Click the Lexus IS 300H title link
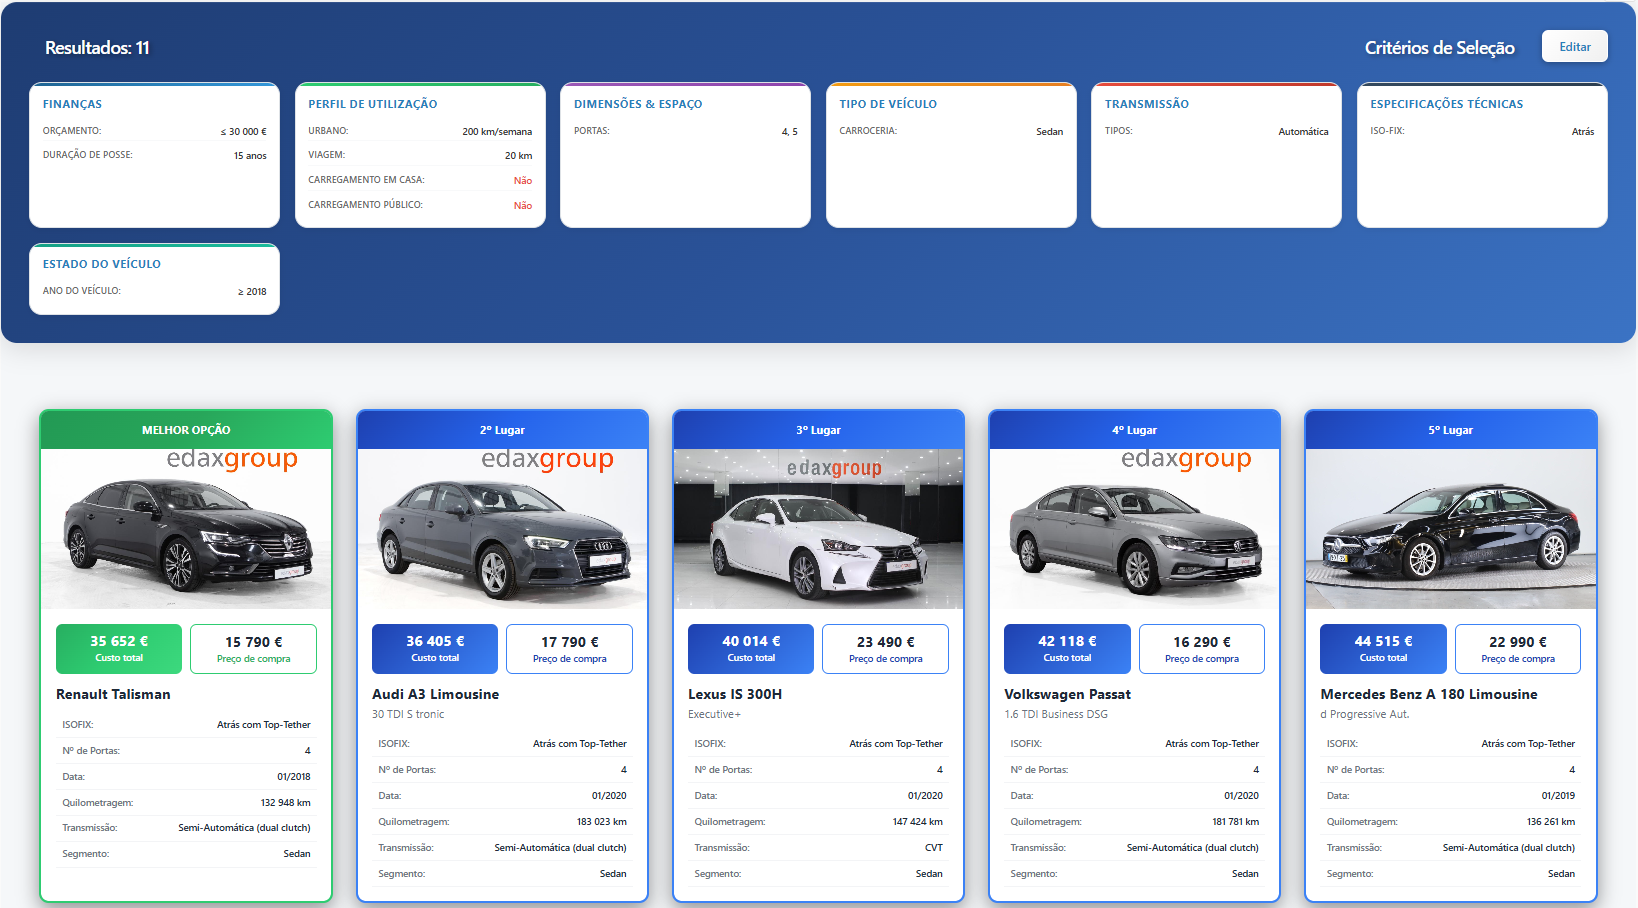This screenshot has width=1638, height=908. 740,694
